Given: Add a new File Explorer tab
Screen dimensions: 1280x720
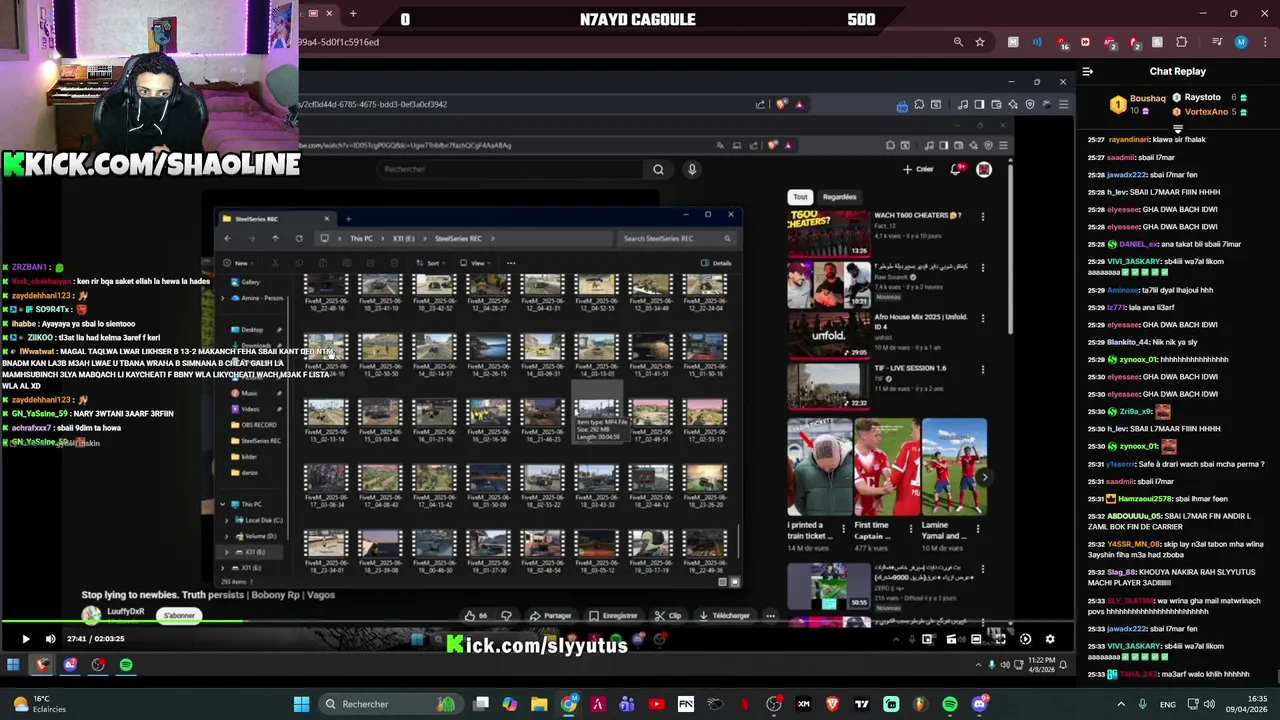Looking at the screenshot, I should pos(348,218).
